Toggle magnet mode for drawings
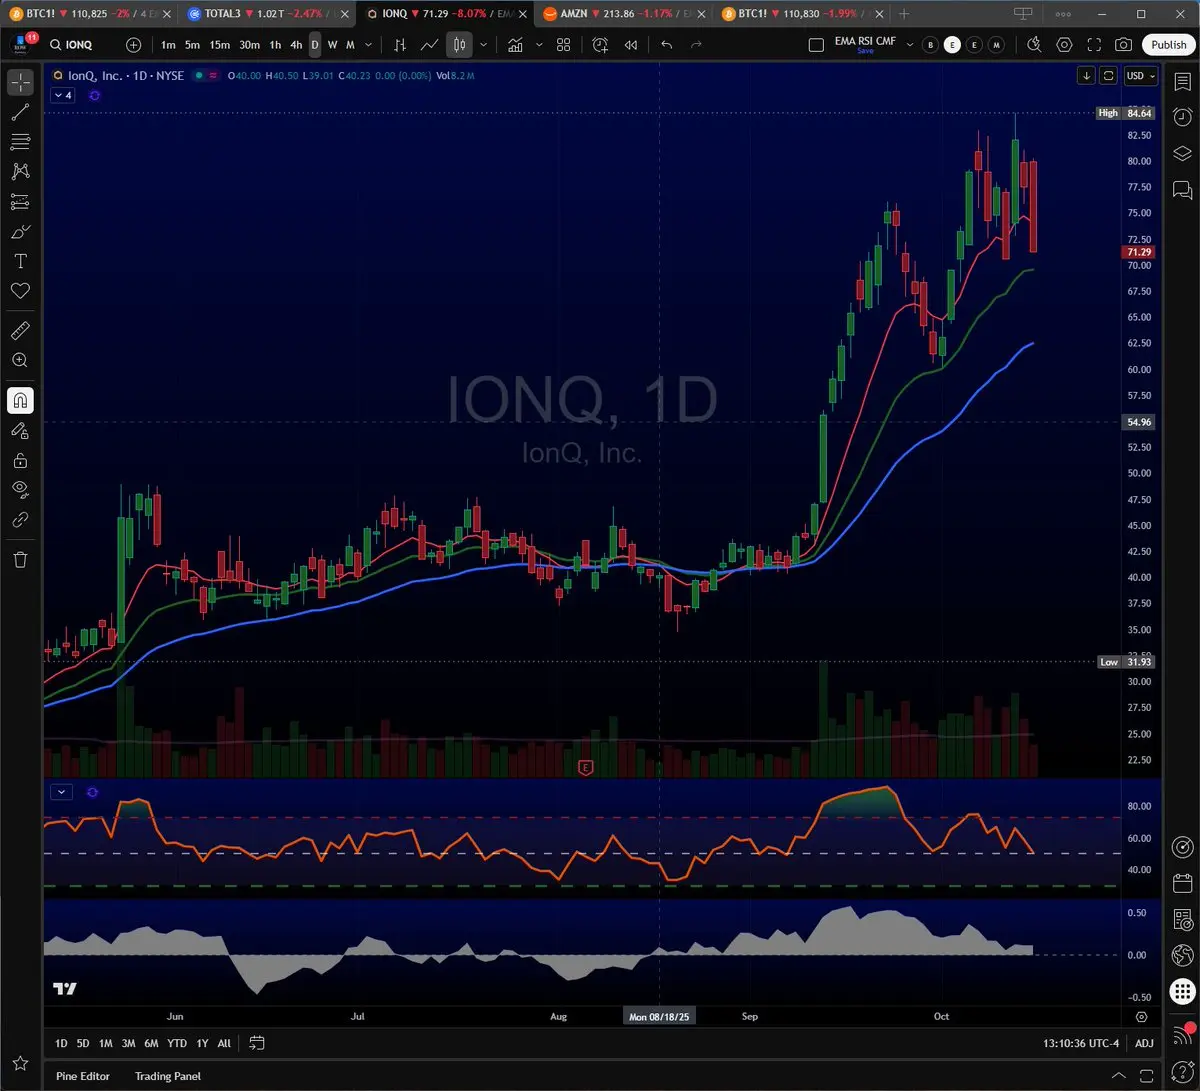 [20, 401]
